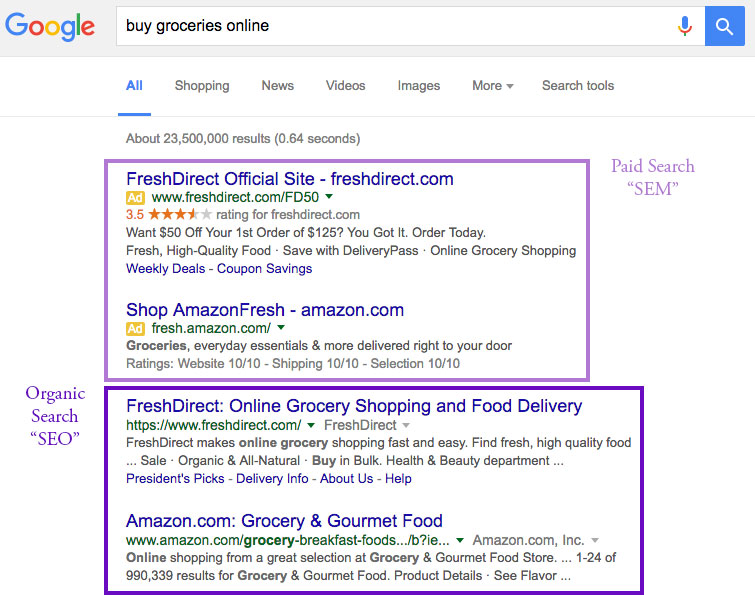Activate voice search microphone icon
The width and height of the screenshot is (755, 595).
[x=685, y=26]
